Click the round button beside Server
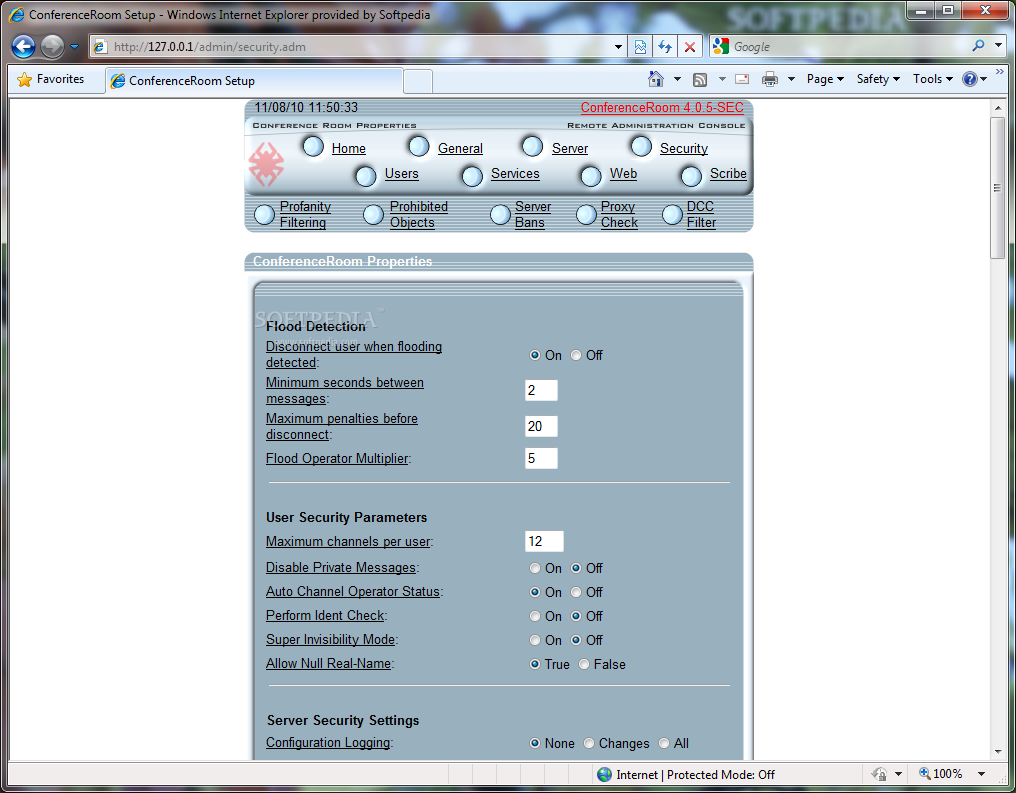The image size is (1016, 793). click(x=533, y=147)
